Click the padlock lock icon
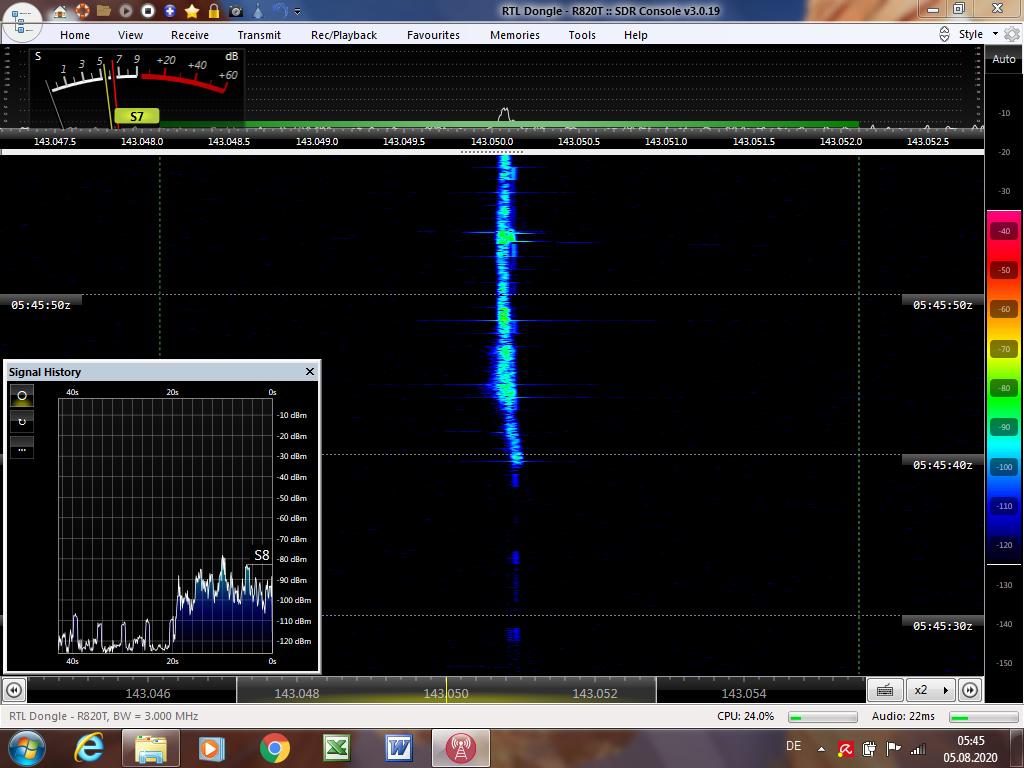Screen dimensions: 1024x768 click(x=214, y=10)
